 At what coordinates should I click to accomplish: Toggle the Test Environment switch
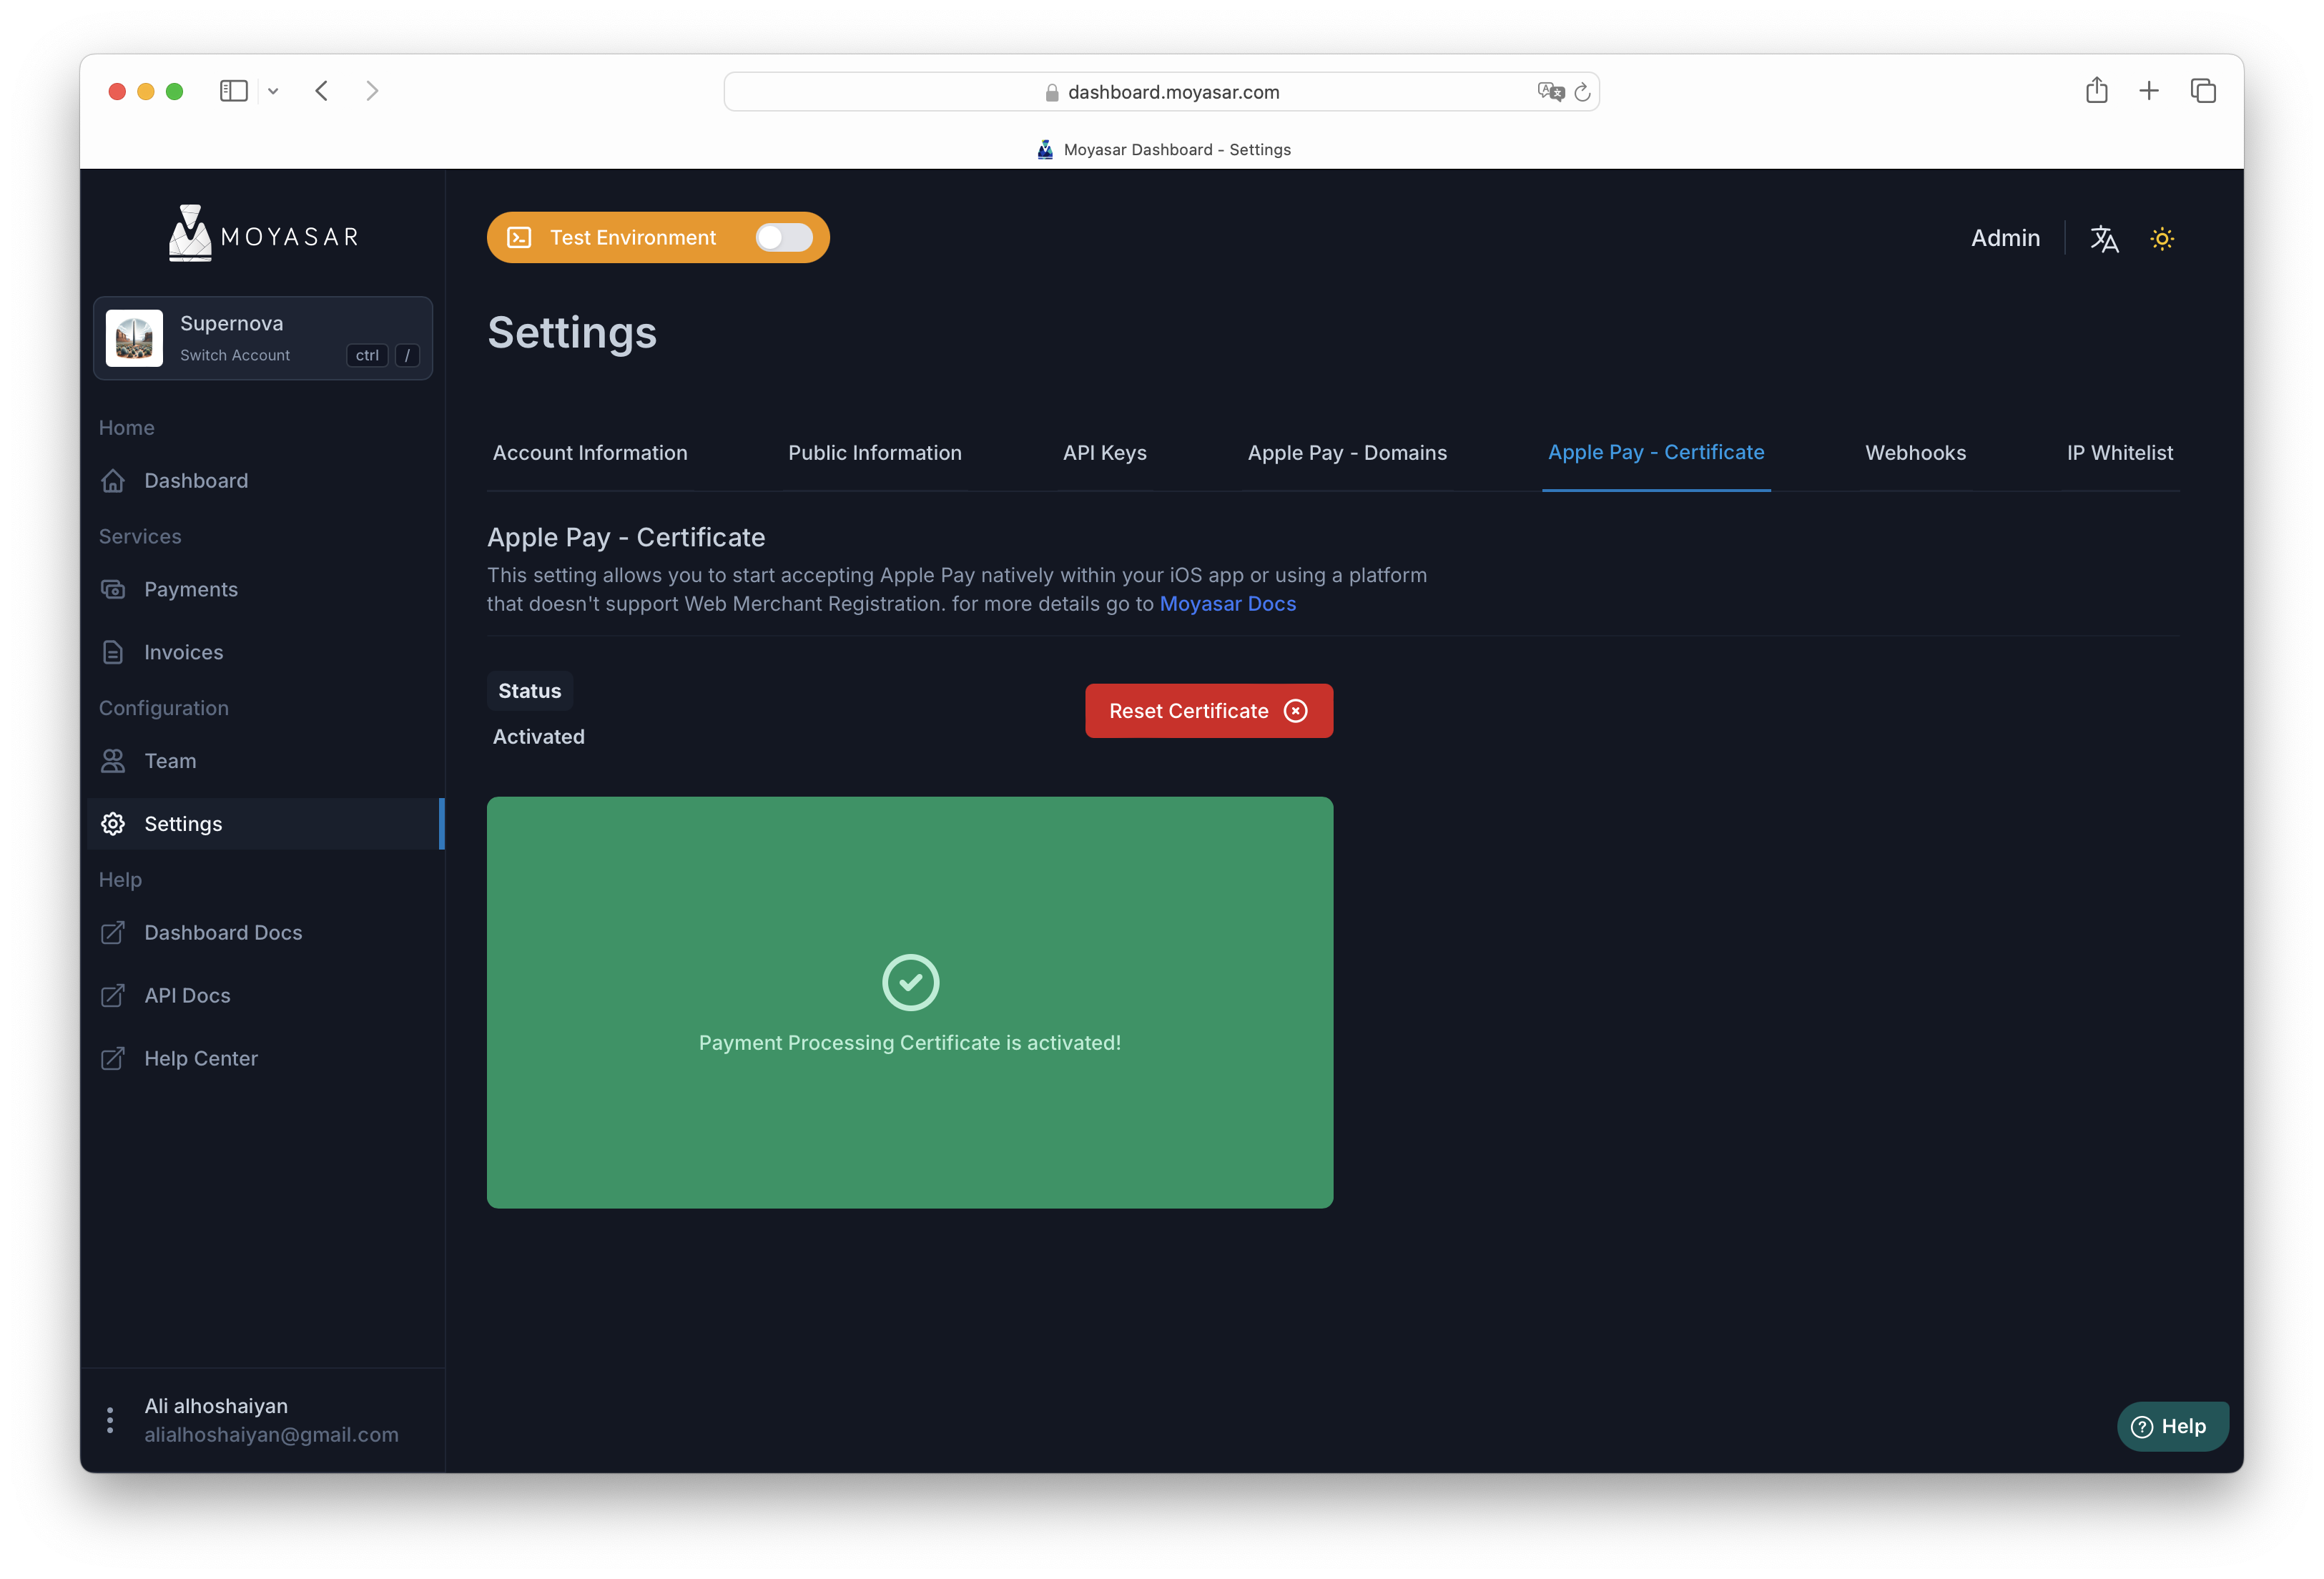[x=783, y=237]
